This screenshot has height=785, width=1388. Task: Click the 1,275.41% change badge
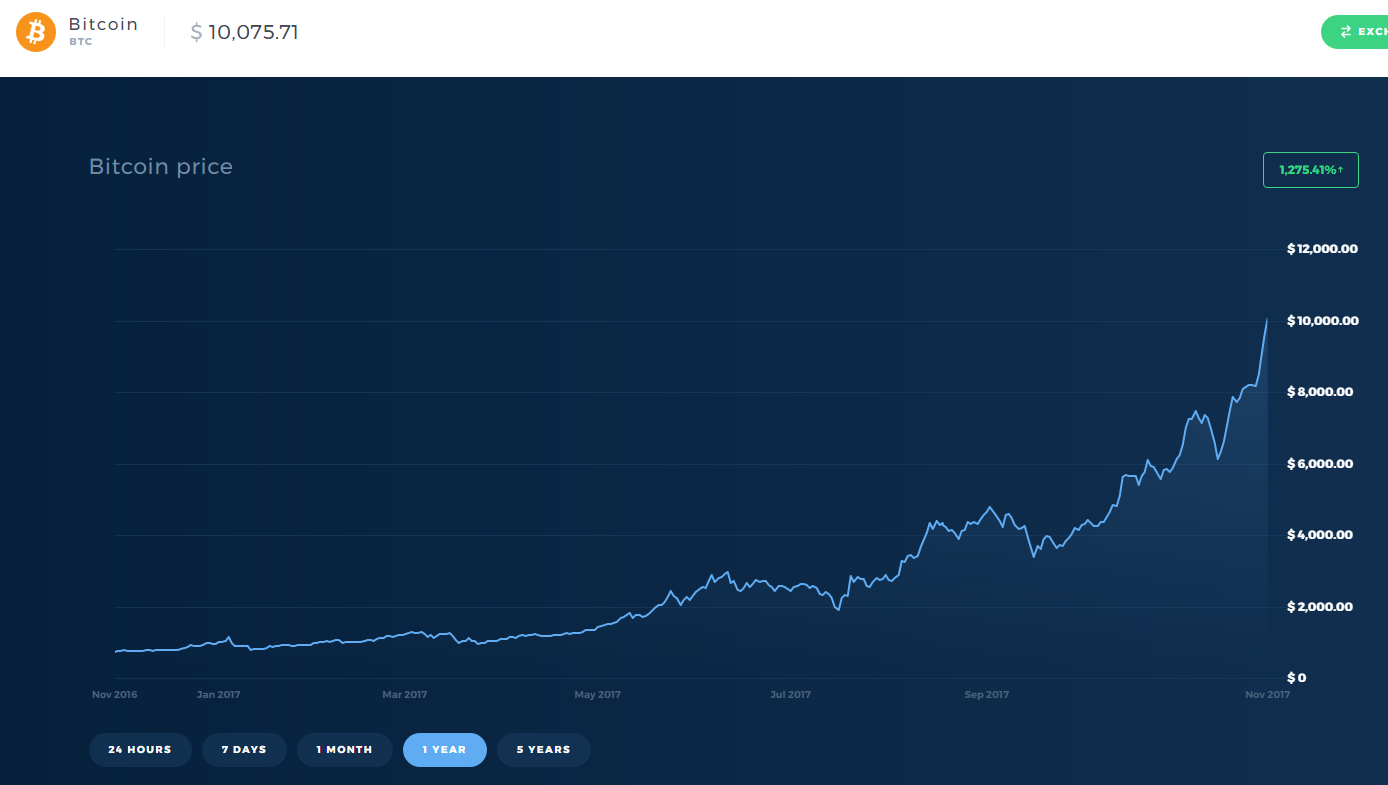click(x=1311, y=170)
